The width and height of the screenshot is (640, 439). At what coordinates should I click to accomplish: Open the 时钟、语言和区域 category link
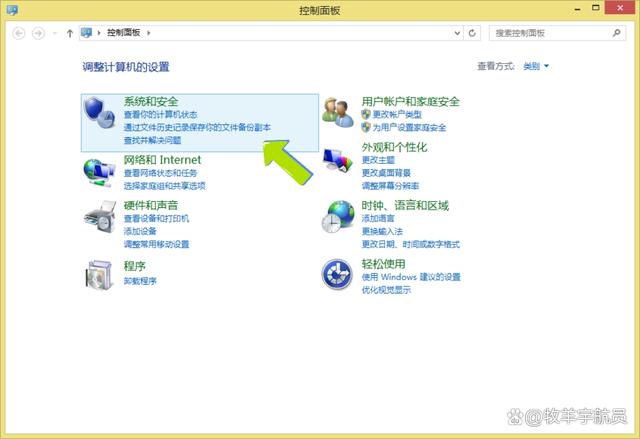coord(405,205)
